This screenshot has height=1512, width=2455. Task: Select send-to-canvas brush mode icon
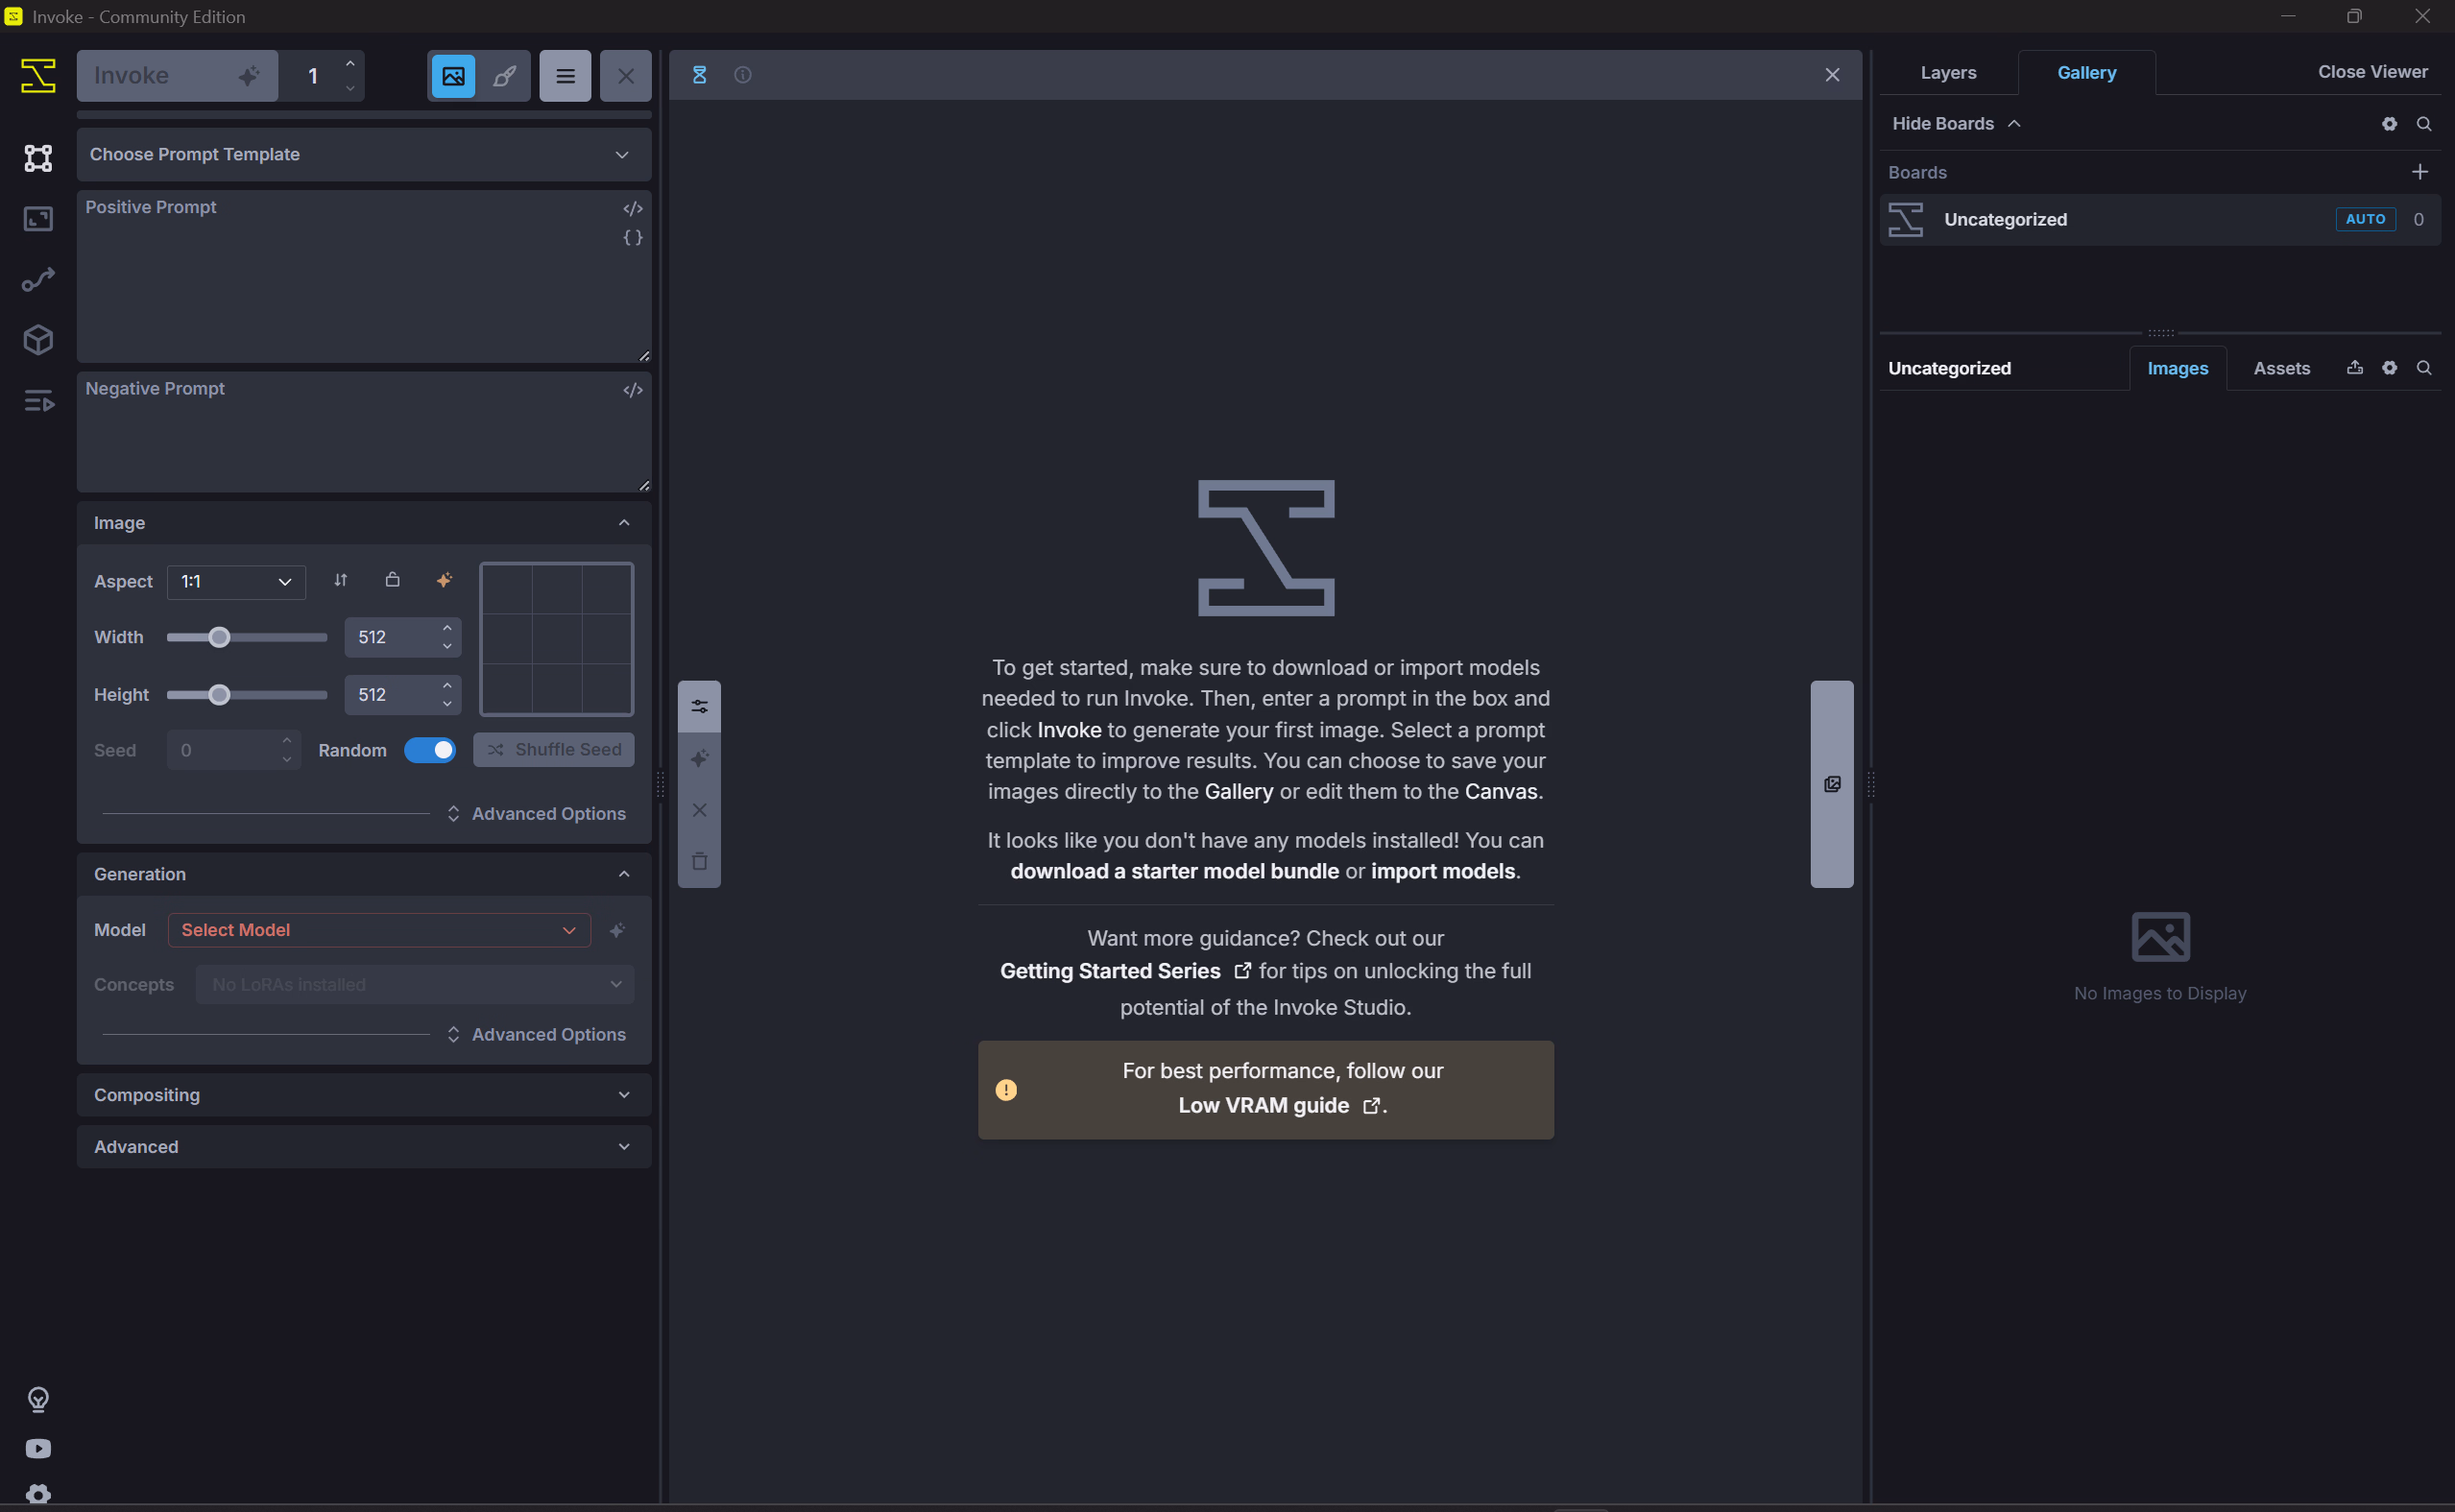(505, 76)
